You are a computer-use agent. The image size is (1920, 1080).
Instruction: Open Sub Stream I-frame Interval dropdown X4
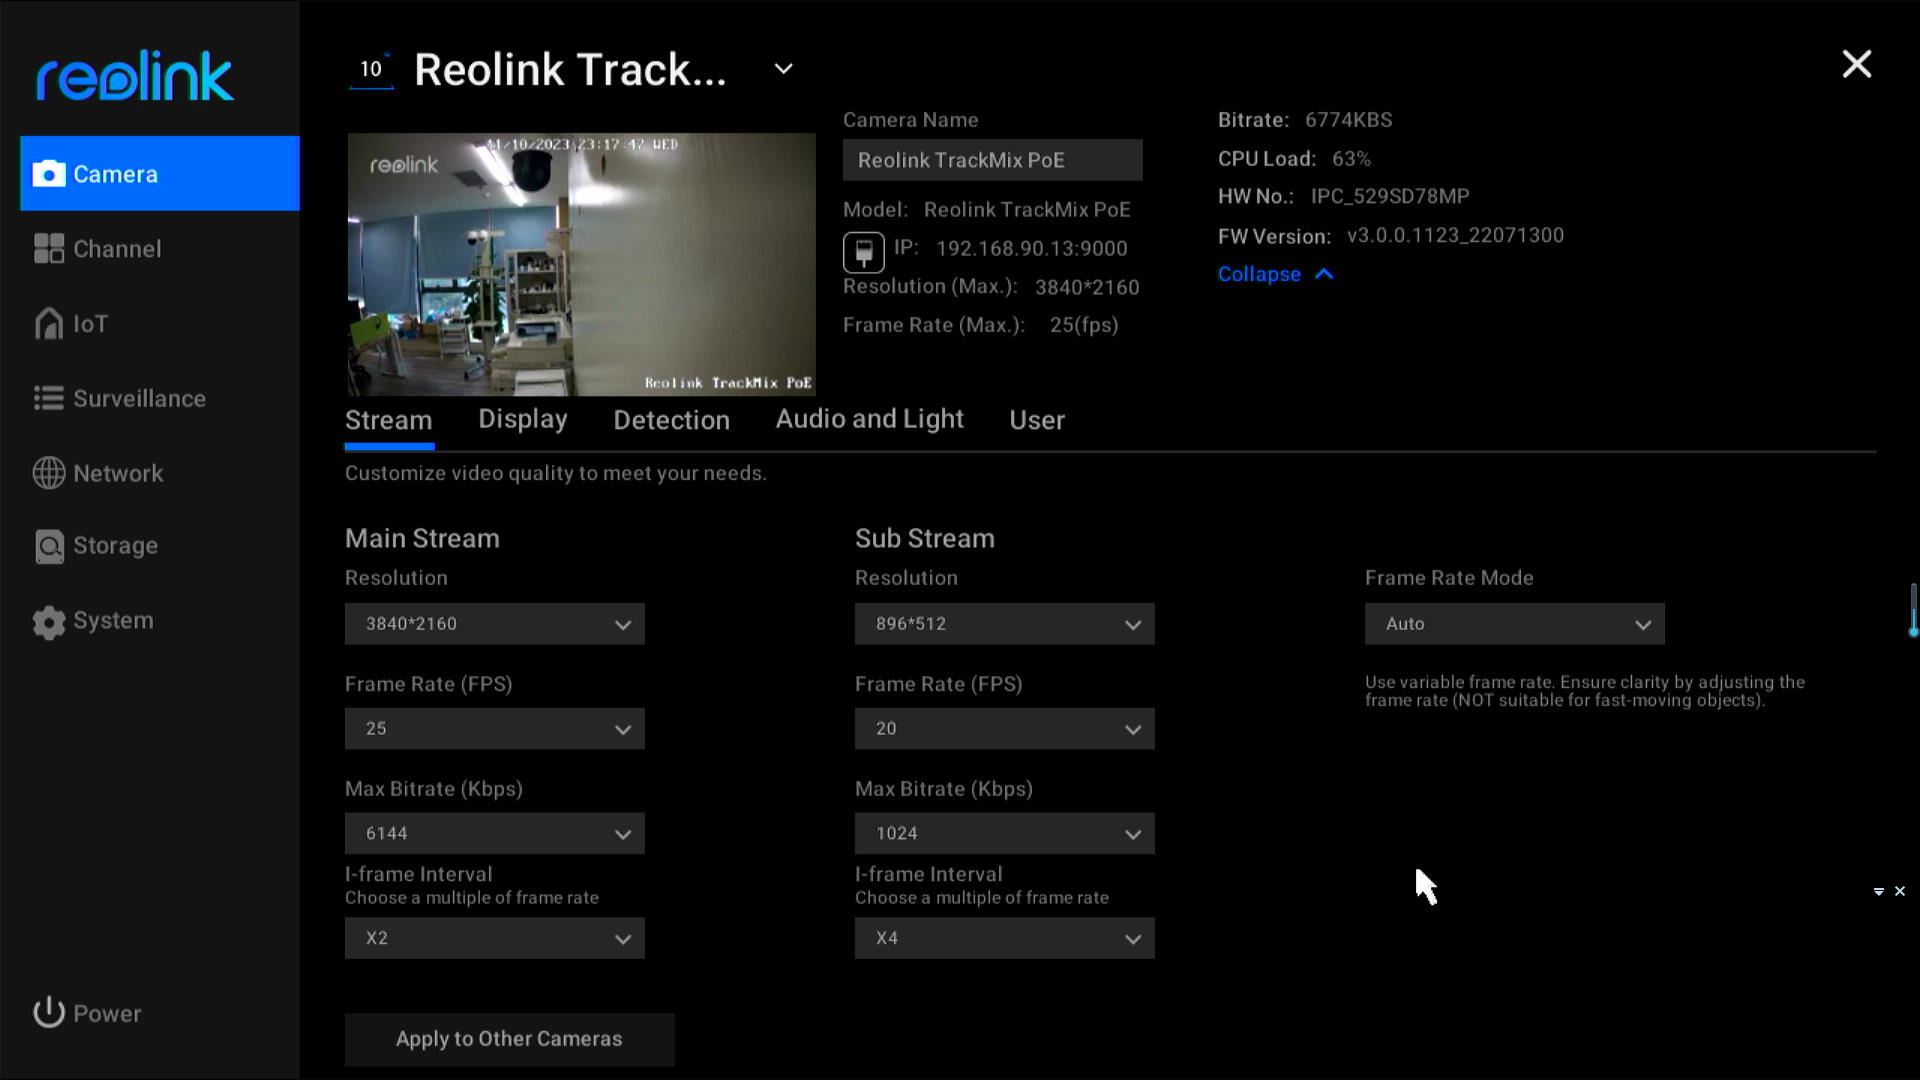pos(1005,939)
